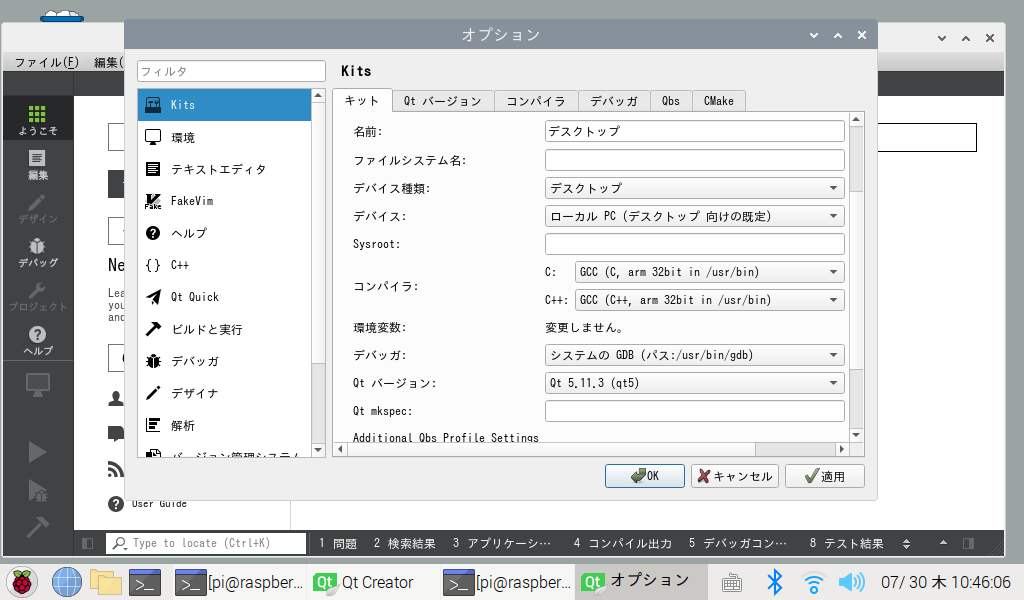This screenshot has height=600, width=1024.
Task: Open 解析 (Analyzer) options category
Action: (224, 425)
